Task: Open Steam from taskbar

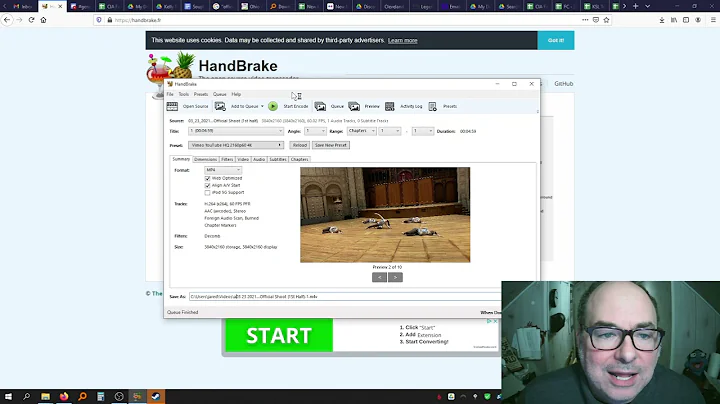Action: (156, 396)
